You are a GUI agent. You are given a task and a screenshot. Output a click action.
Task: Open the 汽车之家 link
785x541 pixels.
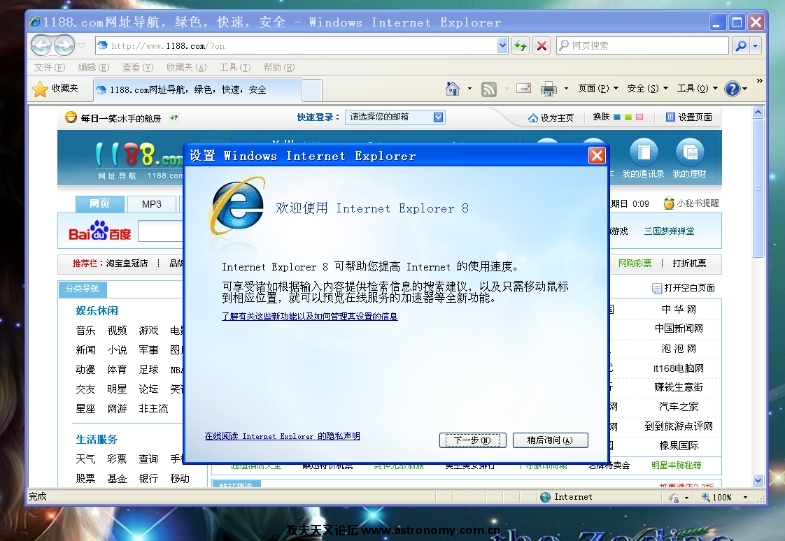679,407
